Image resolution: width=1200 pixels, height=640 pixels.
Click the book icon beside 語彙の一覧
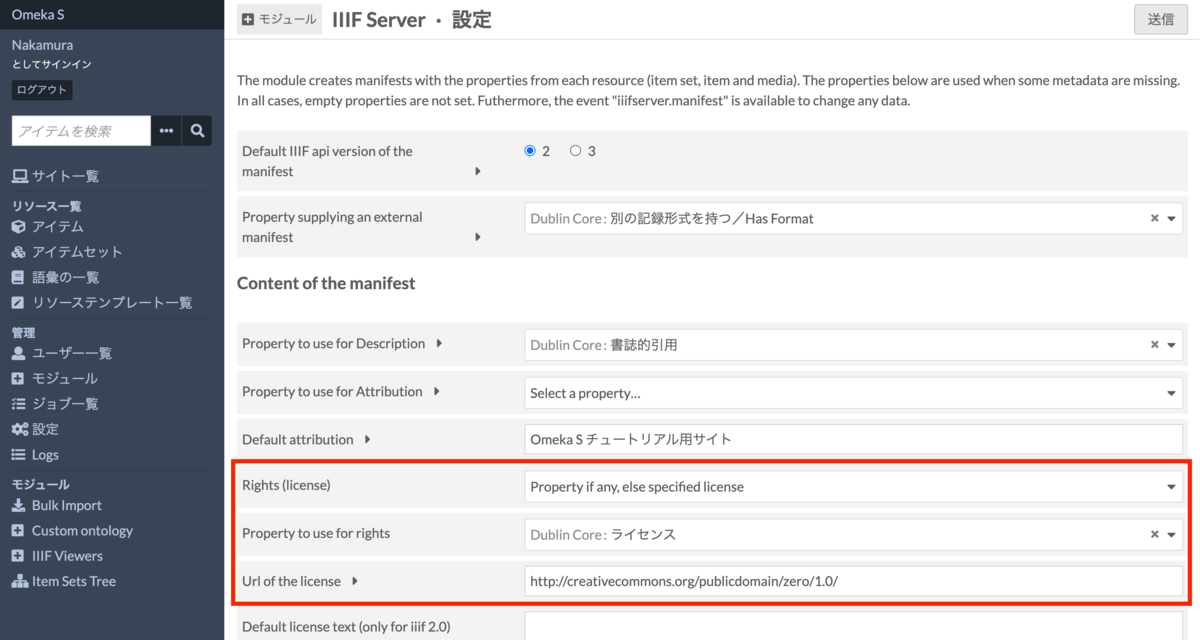[18, 277]
